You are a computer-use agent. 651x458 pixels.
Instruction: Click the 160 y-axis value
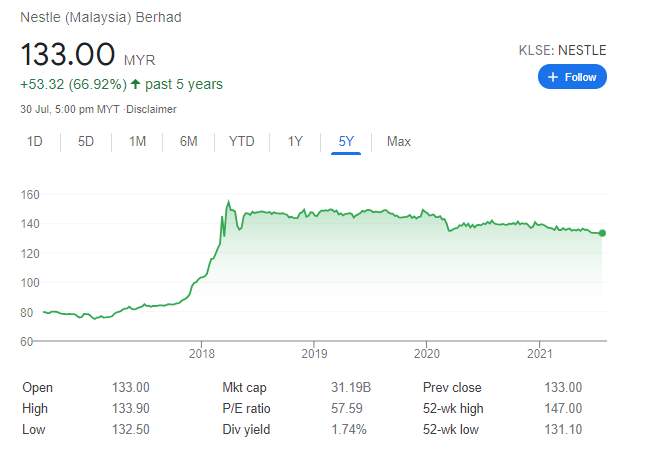tap(30, 194)
